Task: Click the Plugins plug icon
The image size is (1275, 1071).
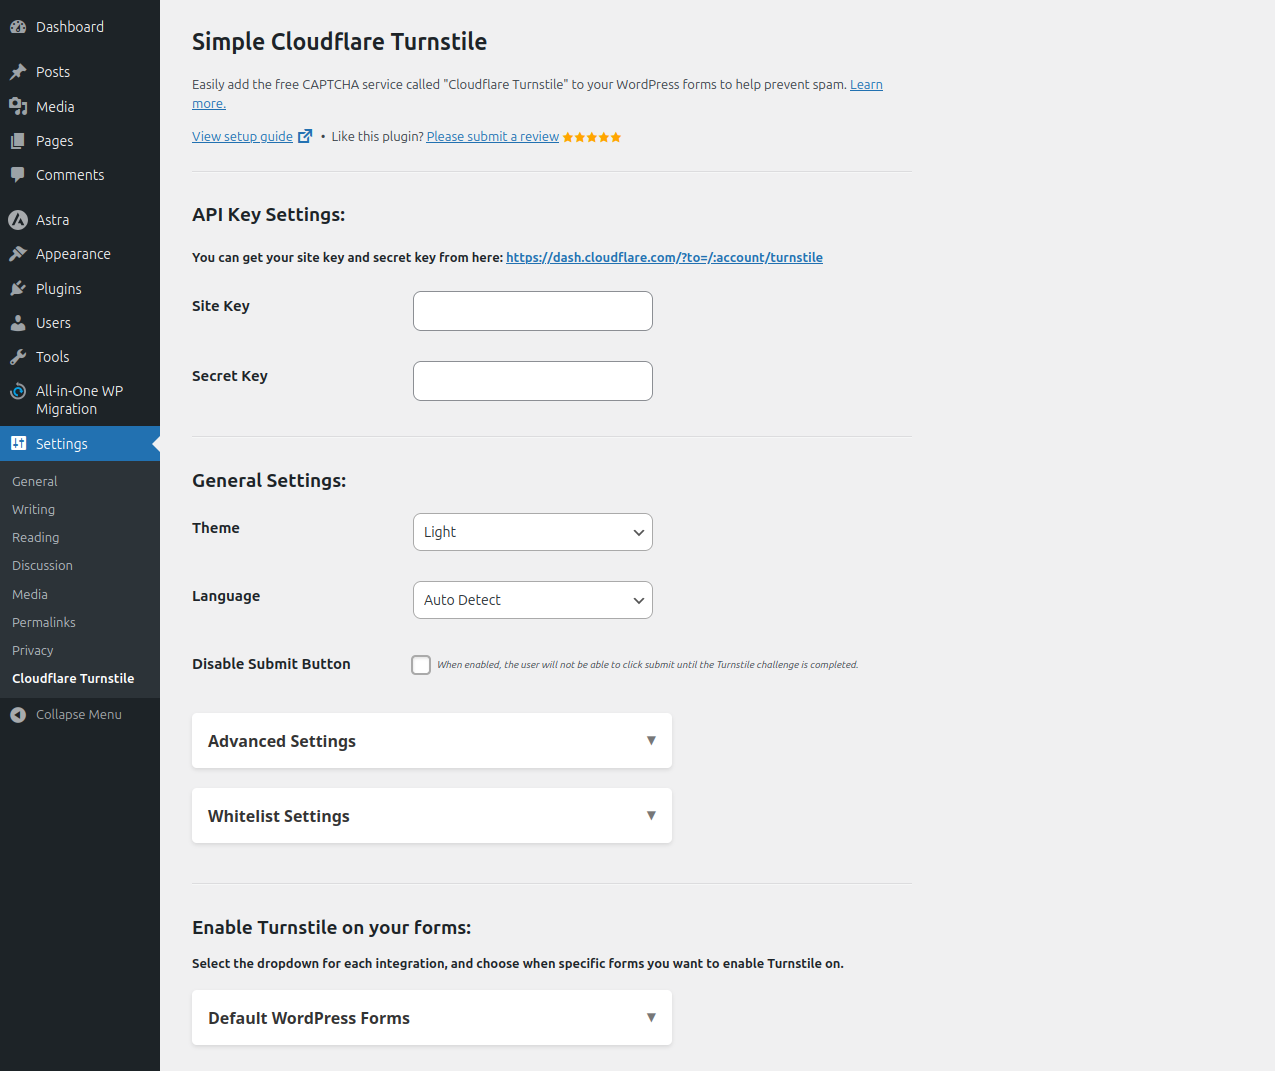Action: click(18, 289)
